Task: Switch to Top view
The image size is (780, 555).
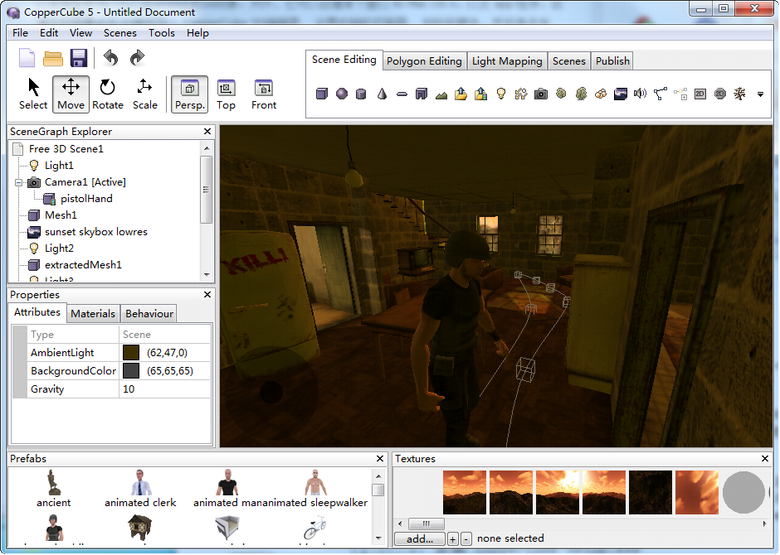Action: click(x=226, y=94)
